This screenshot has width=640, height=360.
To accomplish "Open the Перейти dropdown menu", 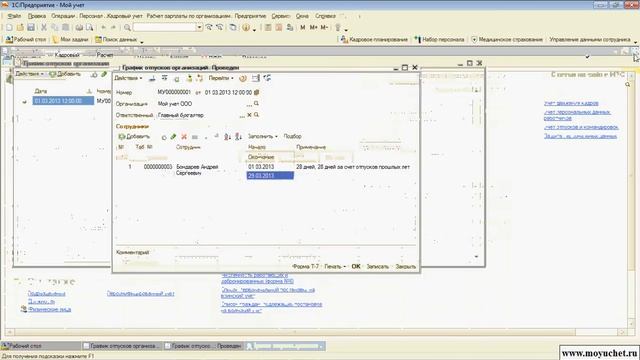I will coord(221,78).
